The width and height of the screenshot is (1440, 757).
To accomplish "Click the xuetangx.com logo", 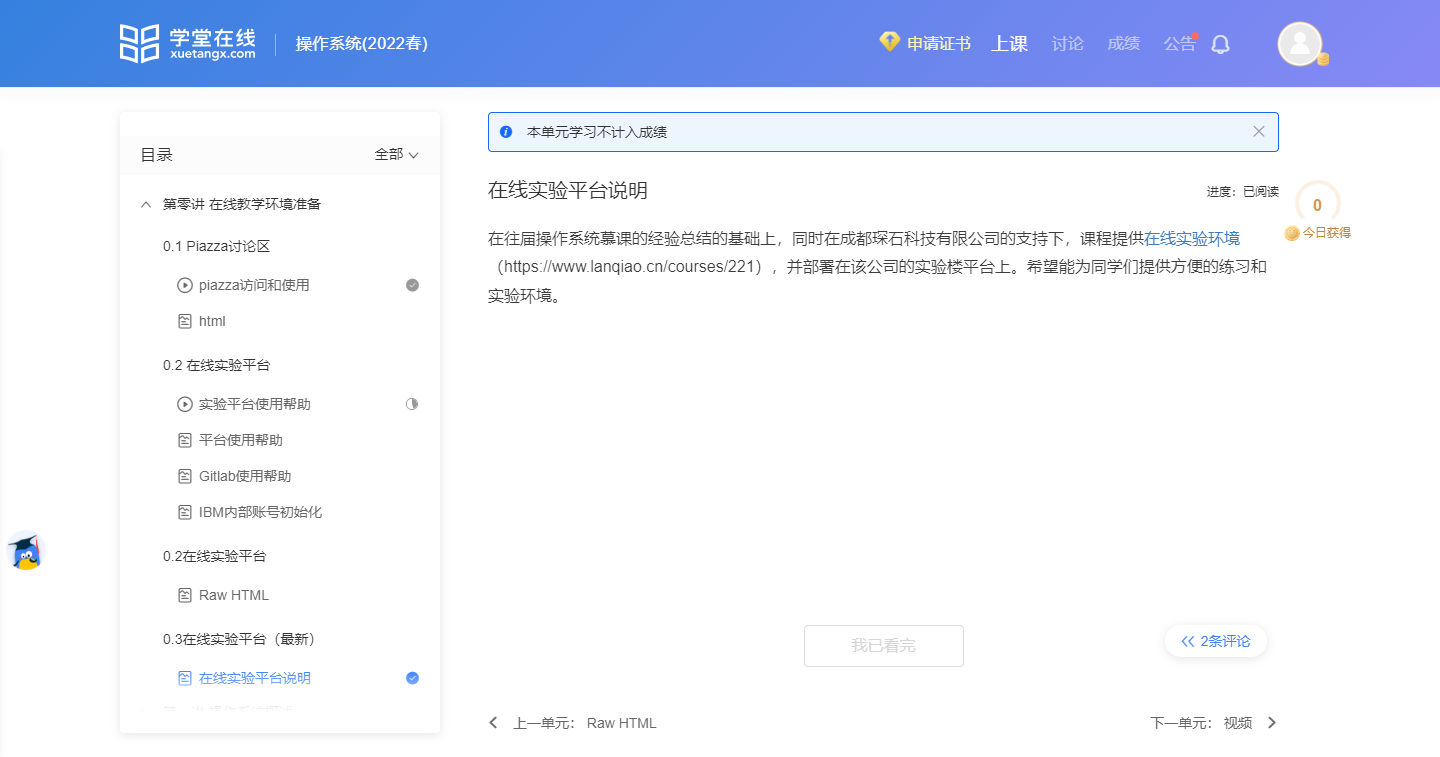I will [187, 44].
